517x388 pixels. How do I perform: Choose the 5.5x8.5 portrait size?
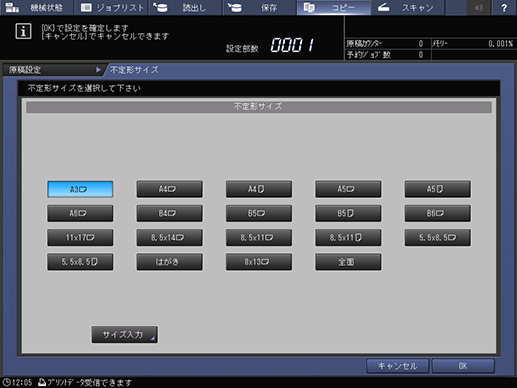tap(80, 262)
